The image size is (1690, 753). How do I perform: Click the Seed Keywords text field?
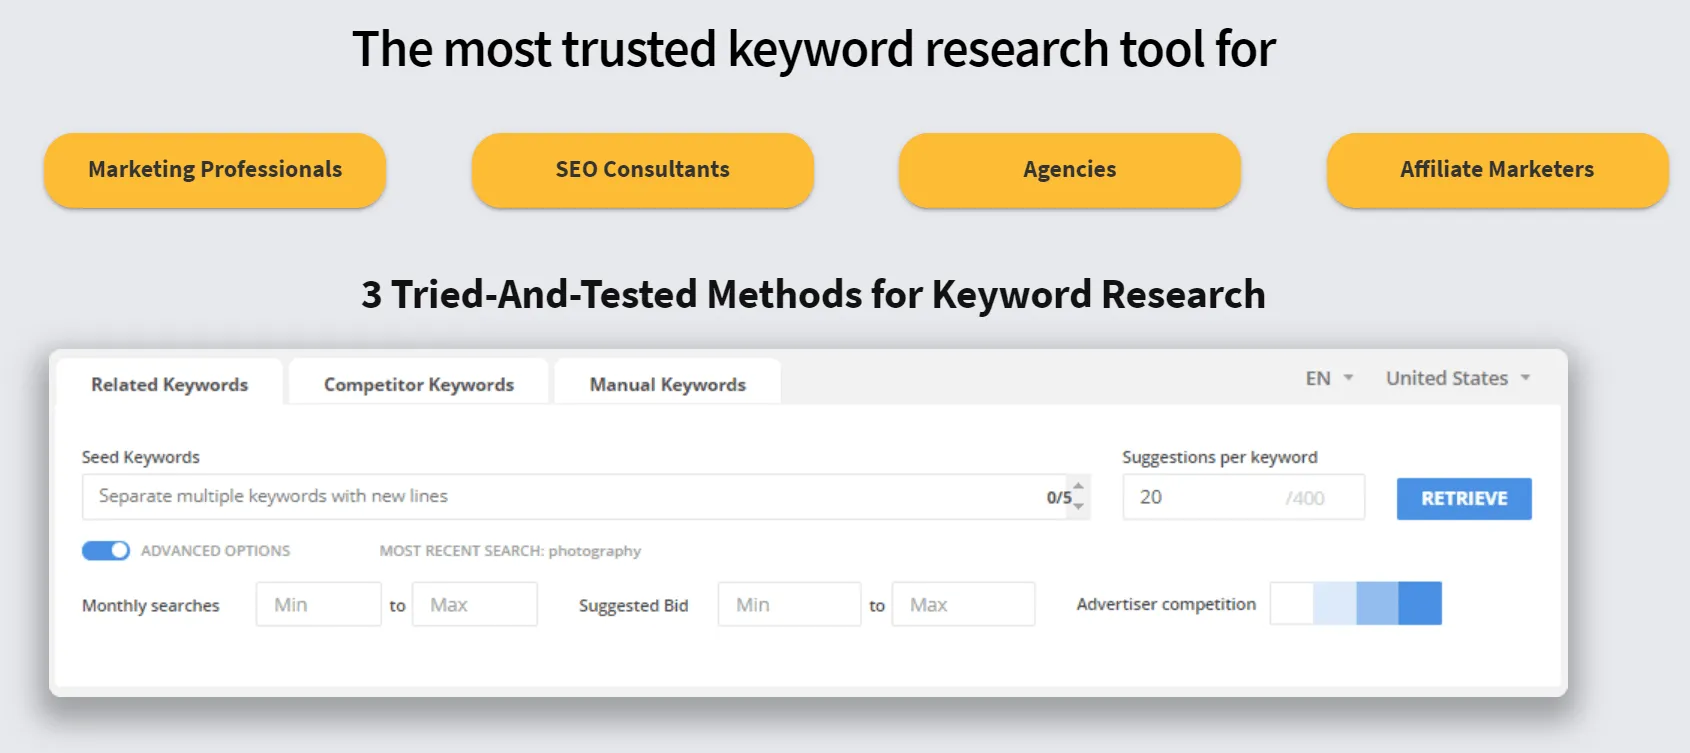point(560,497)
